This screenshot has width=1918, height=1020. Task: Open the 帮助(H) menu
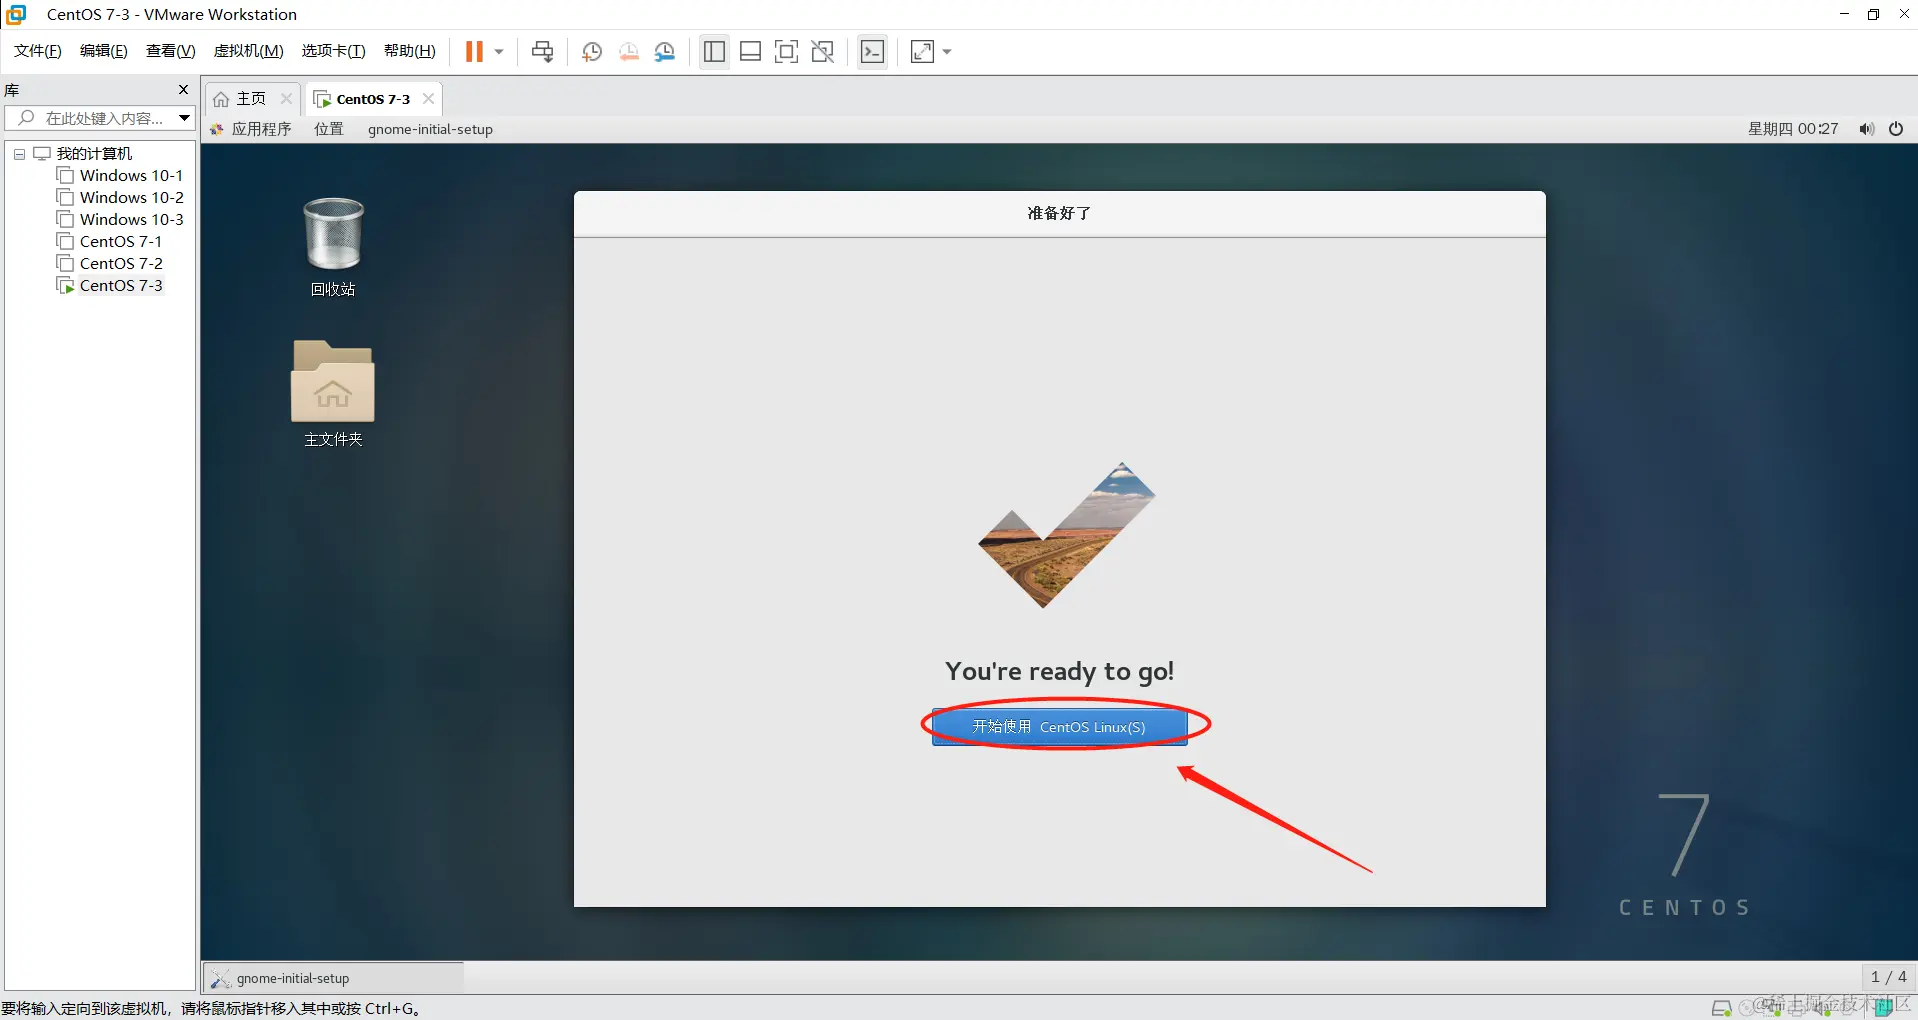[x=410, y=51]
